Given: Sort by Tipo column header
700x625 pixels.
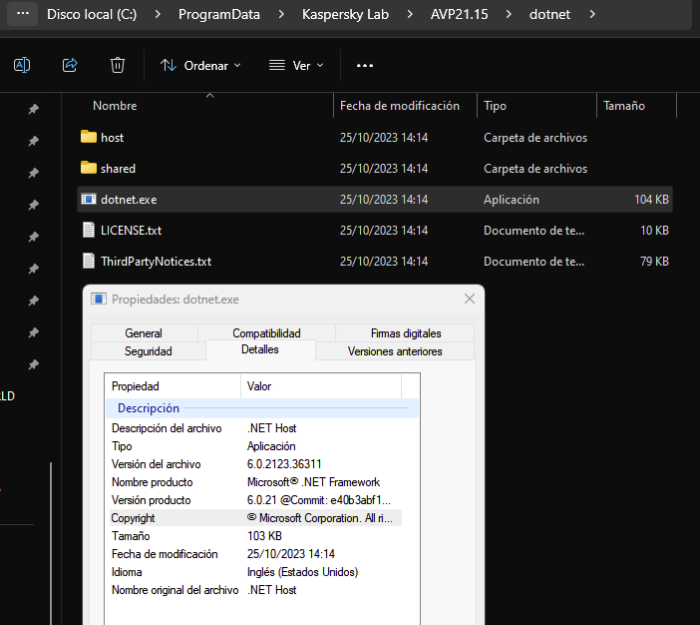Looking at the screenshot, I should point(495,106).
